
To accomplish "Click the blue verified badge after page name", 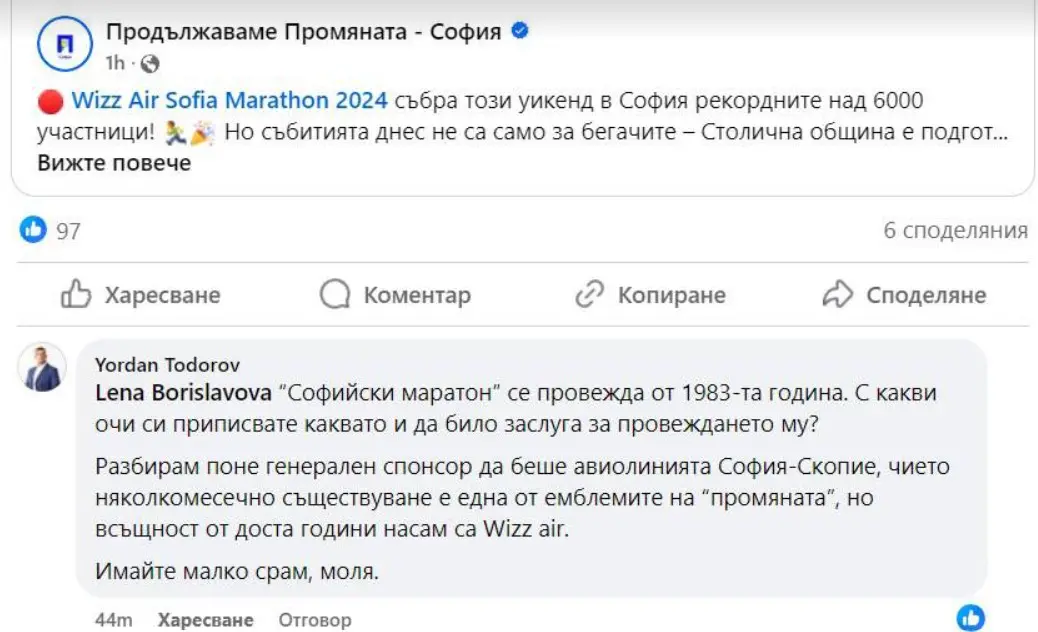I will click(x=520, y=32).
